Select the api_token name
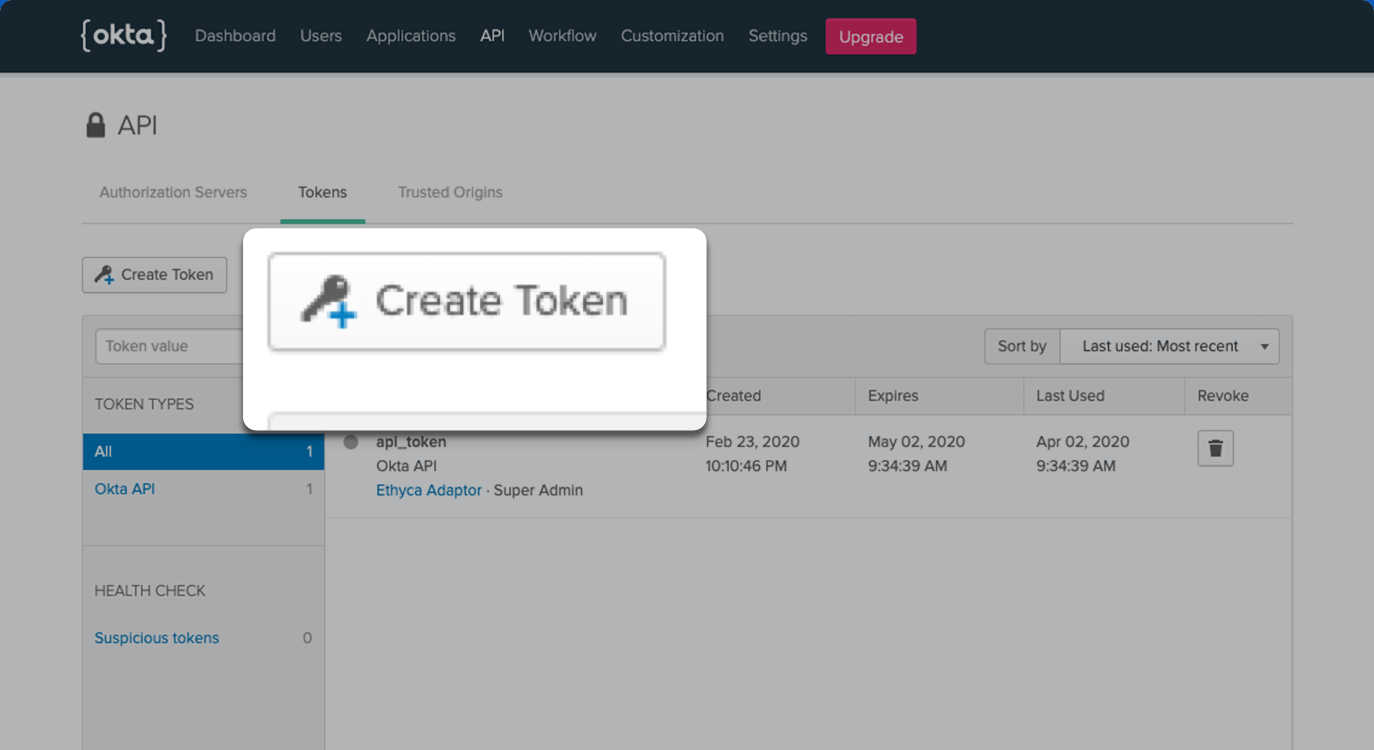 pos(411,442)
